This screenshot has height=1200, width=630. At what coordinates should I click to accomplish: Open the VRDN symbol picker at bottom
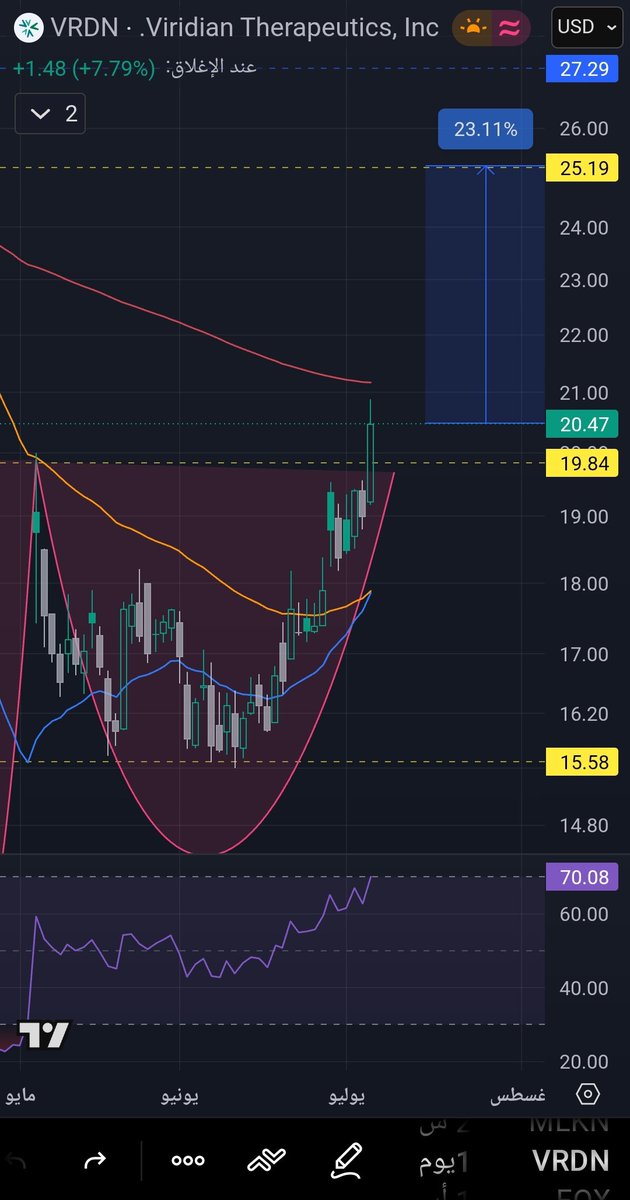point(568,1160)
